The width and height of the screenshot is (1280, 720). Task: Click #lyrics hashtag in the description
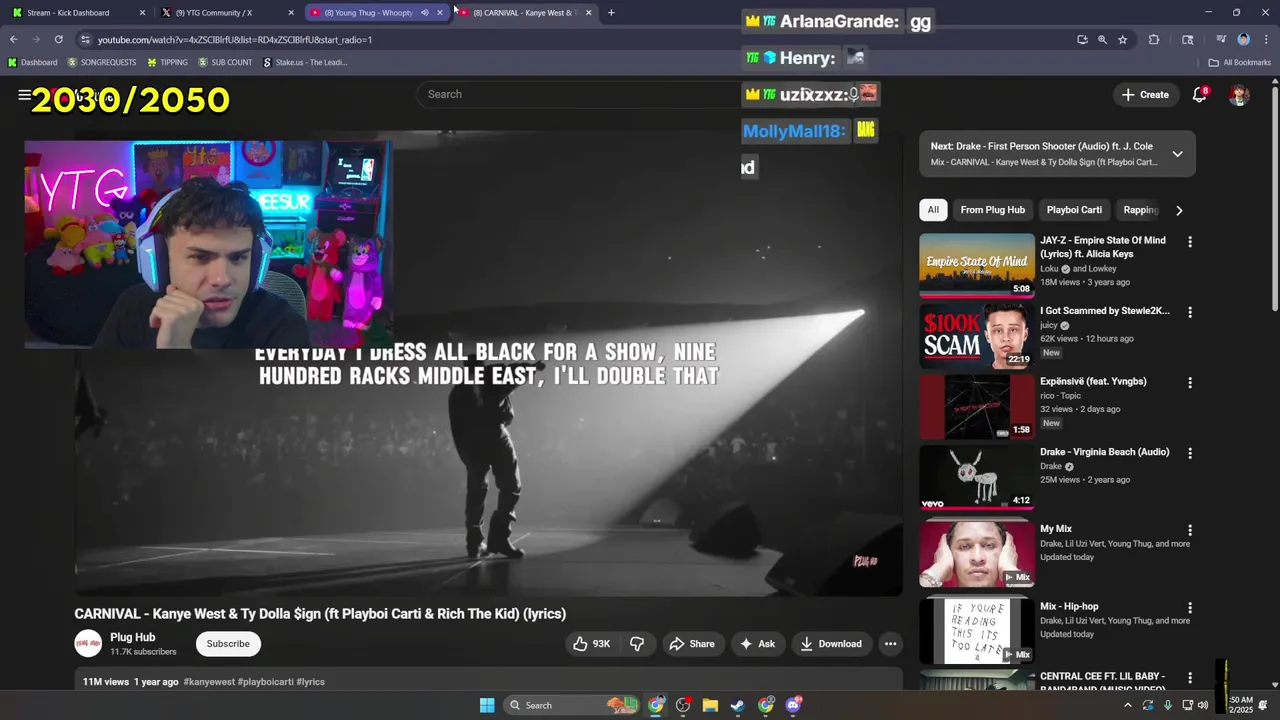(310, 682)
